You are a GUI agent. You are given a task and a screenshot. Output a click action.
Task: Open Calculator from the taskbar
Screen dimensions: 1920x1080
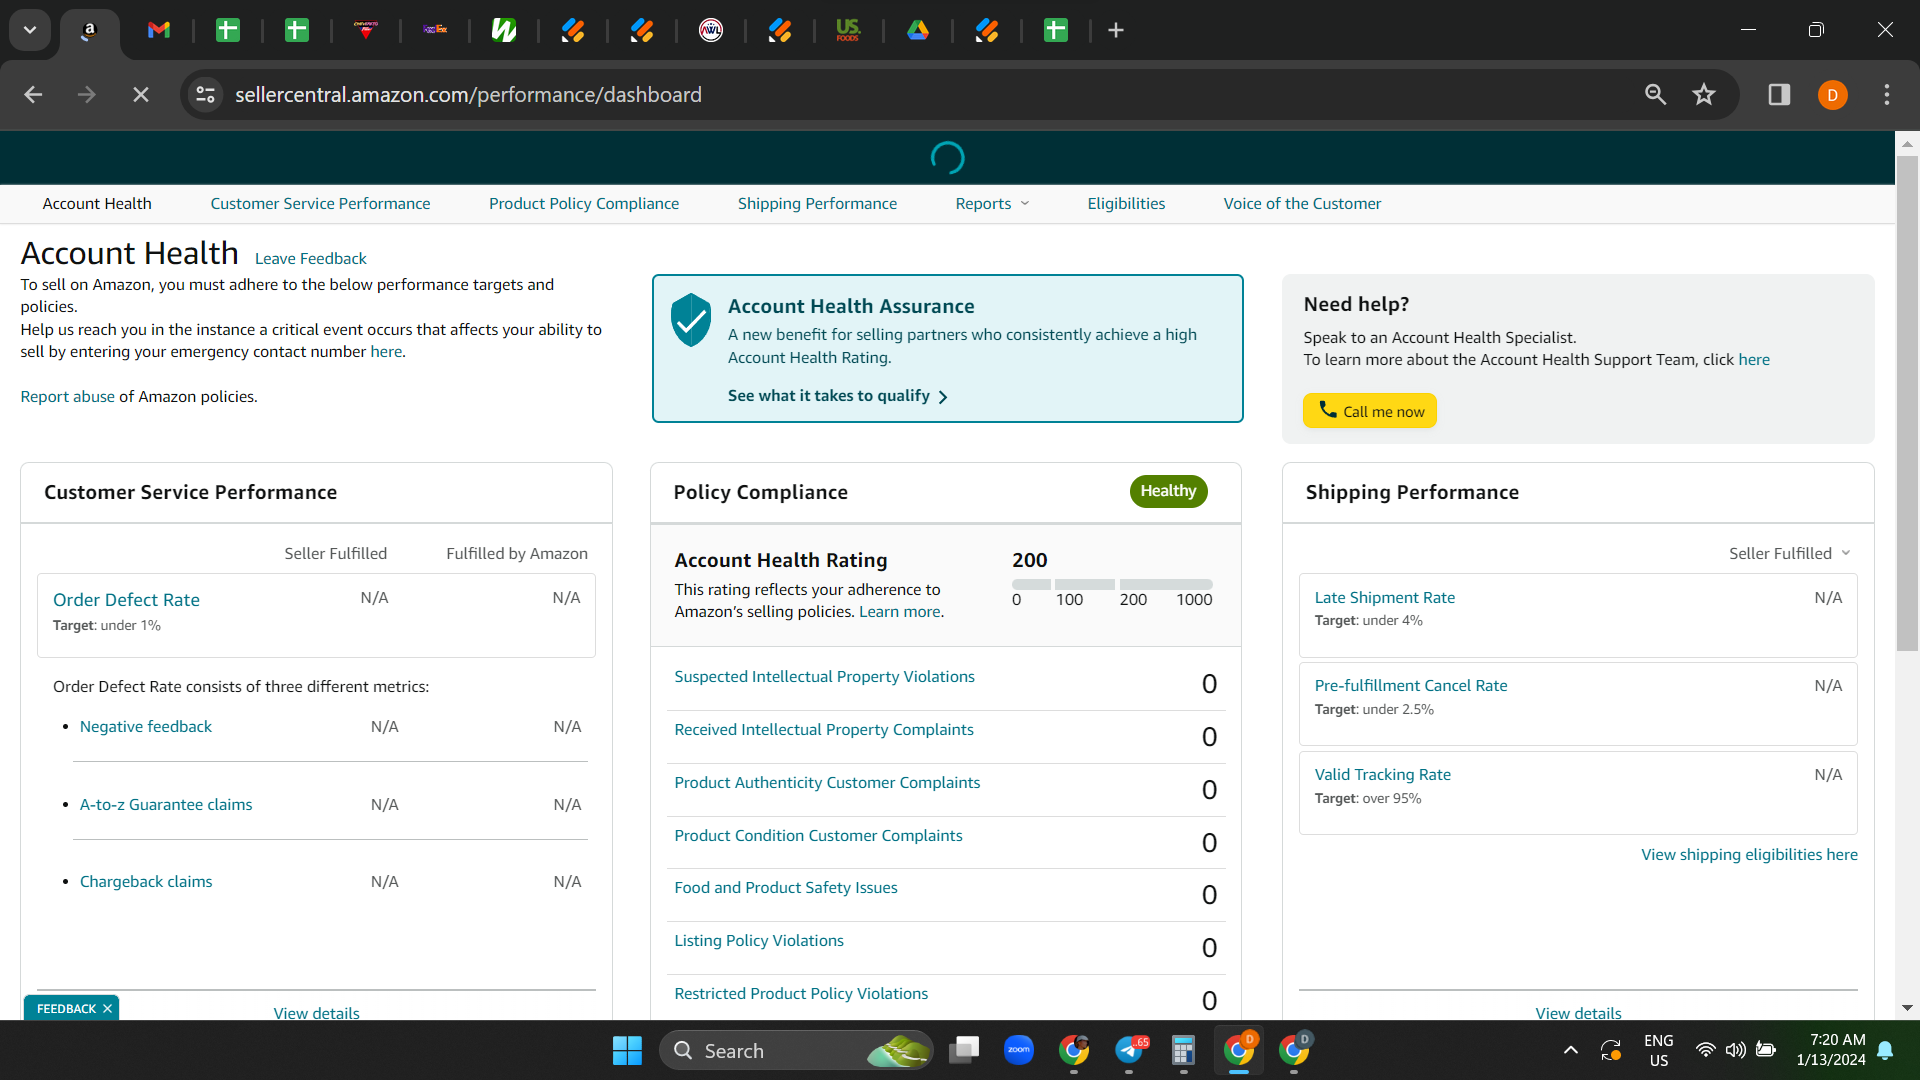[1184, 1050]
